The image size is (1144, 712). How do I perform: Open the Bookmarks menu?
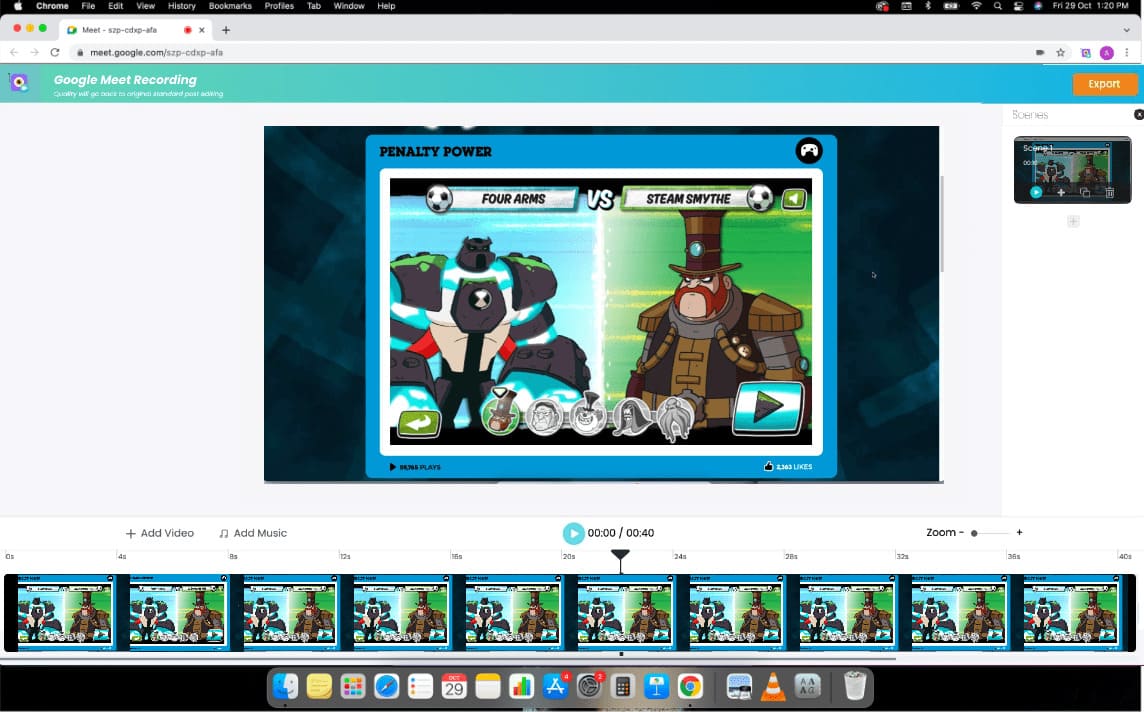point(230,6)
